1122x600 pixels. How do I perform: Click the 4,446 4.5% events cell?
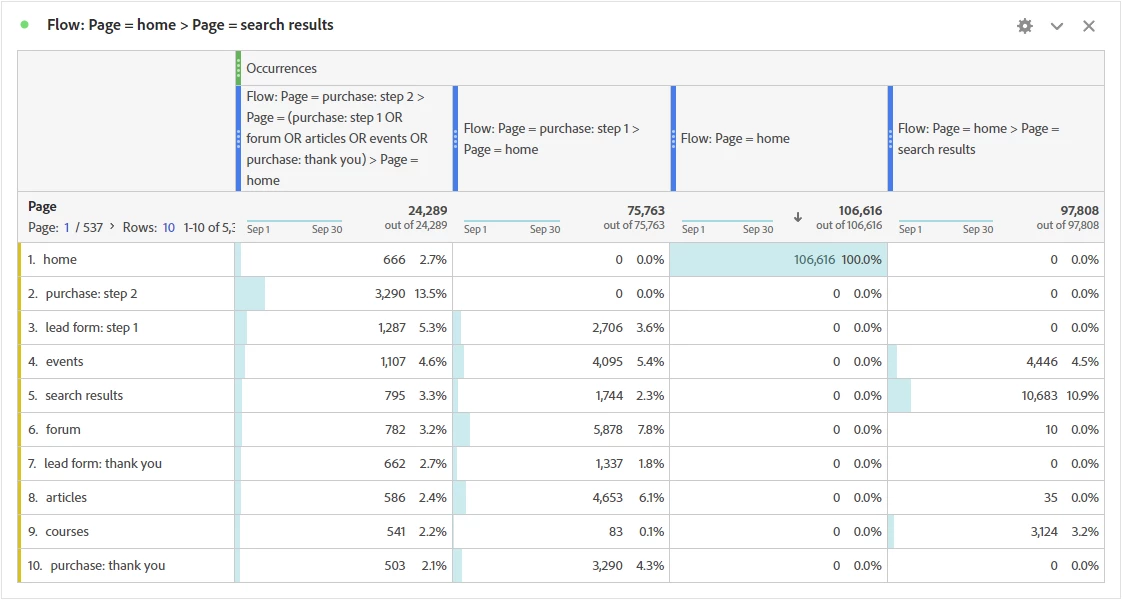pos(996,361)
